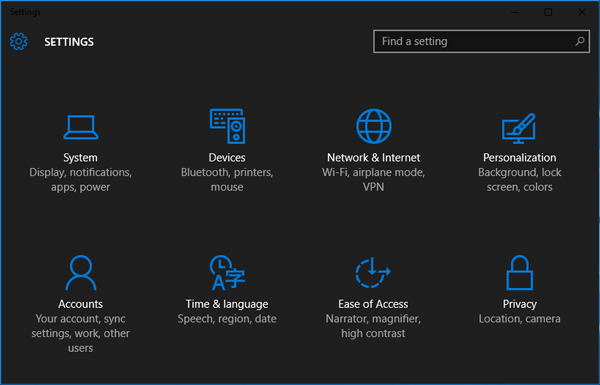Open the Accounts person icon
The height and width of the screenshot is (385, 600).
point(81,272)
